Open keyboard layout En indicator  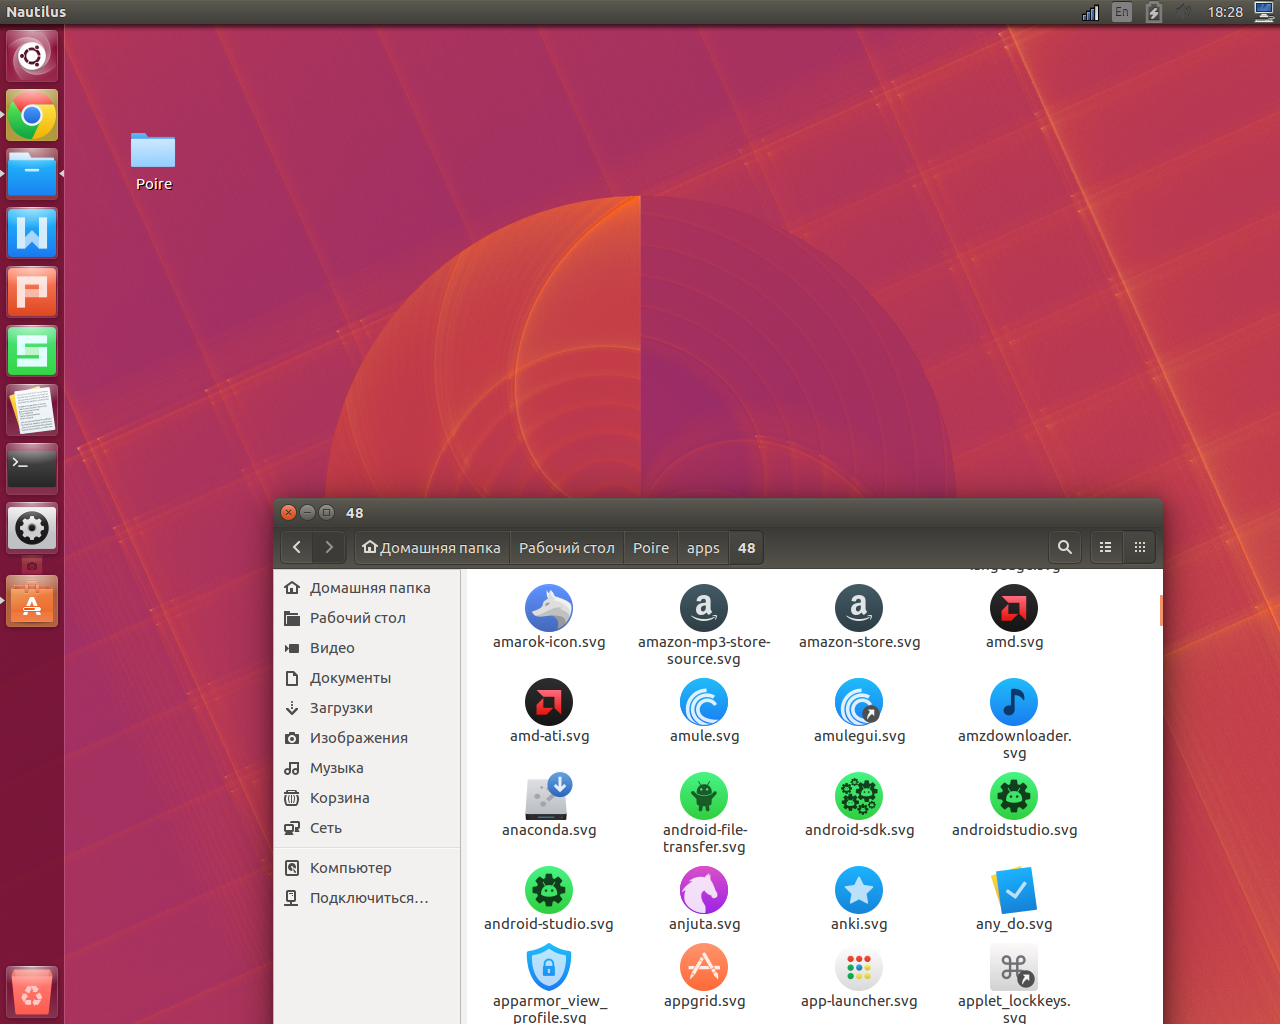click(1122, 12)
